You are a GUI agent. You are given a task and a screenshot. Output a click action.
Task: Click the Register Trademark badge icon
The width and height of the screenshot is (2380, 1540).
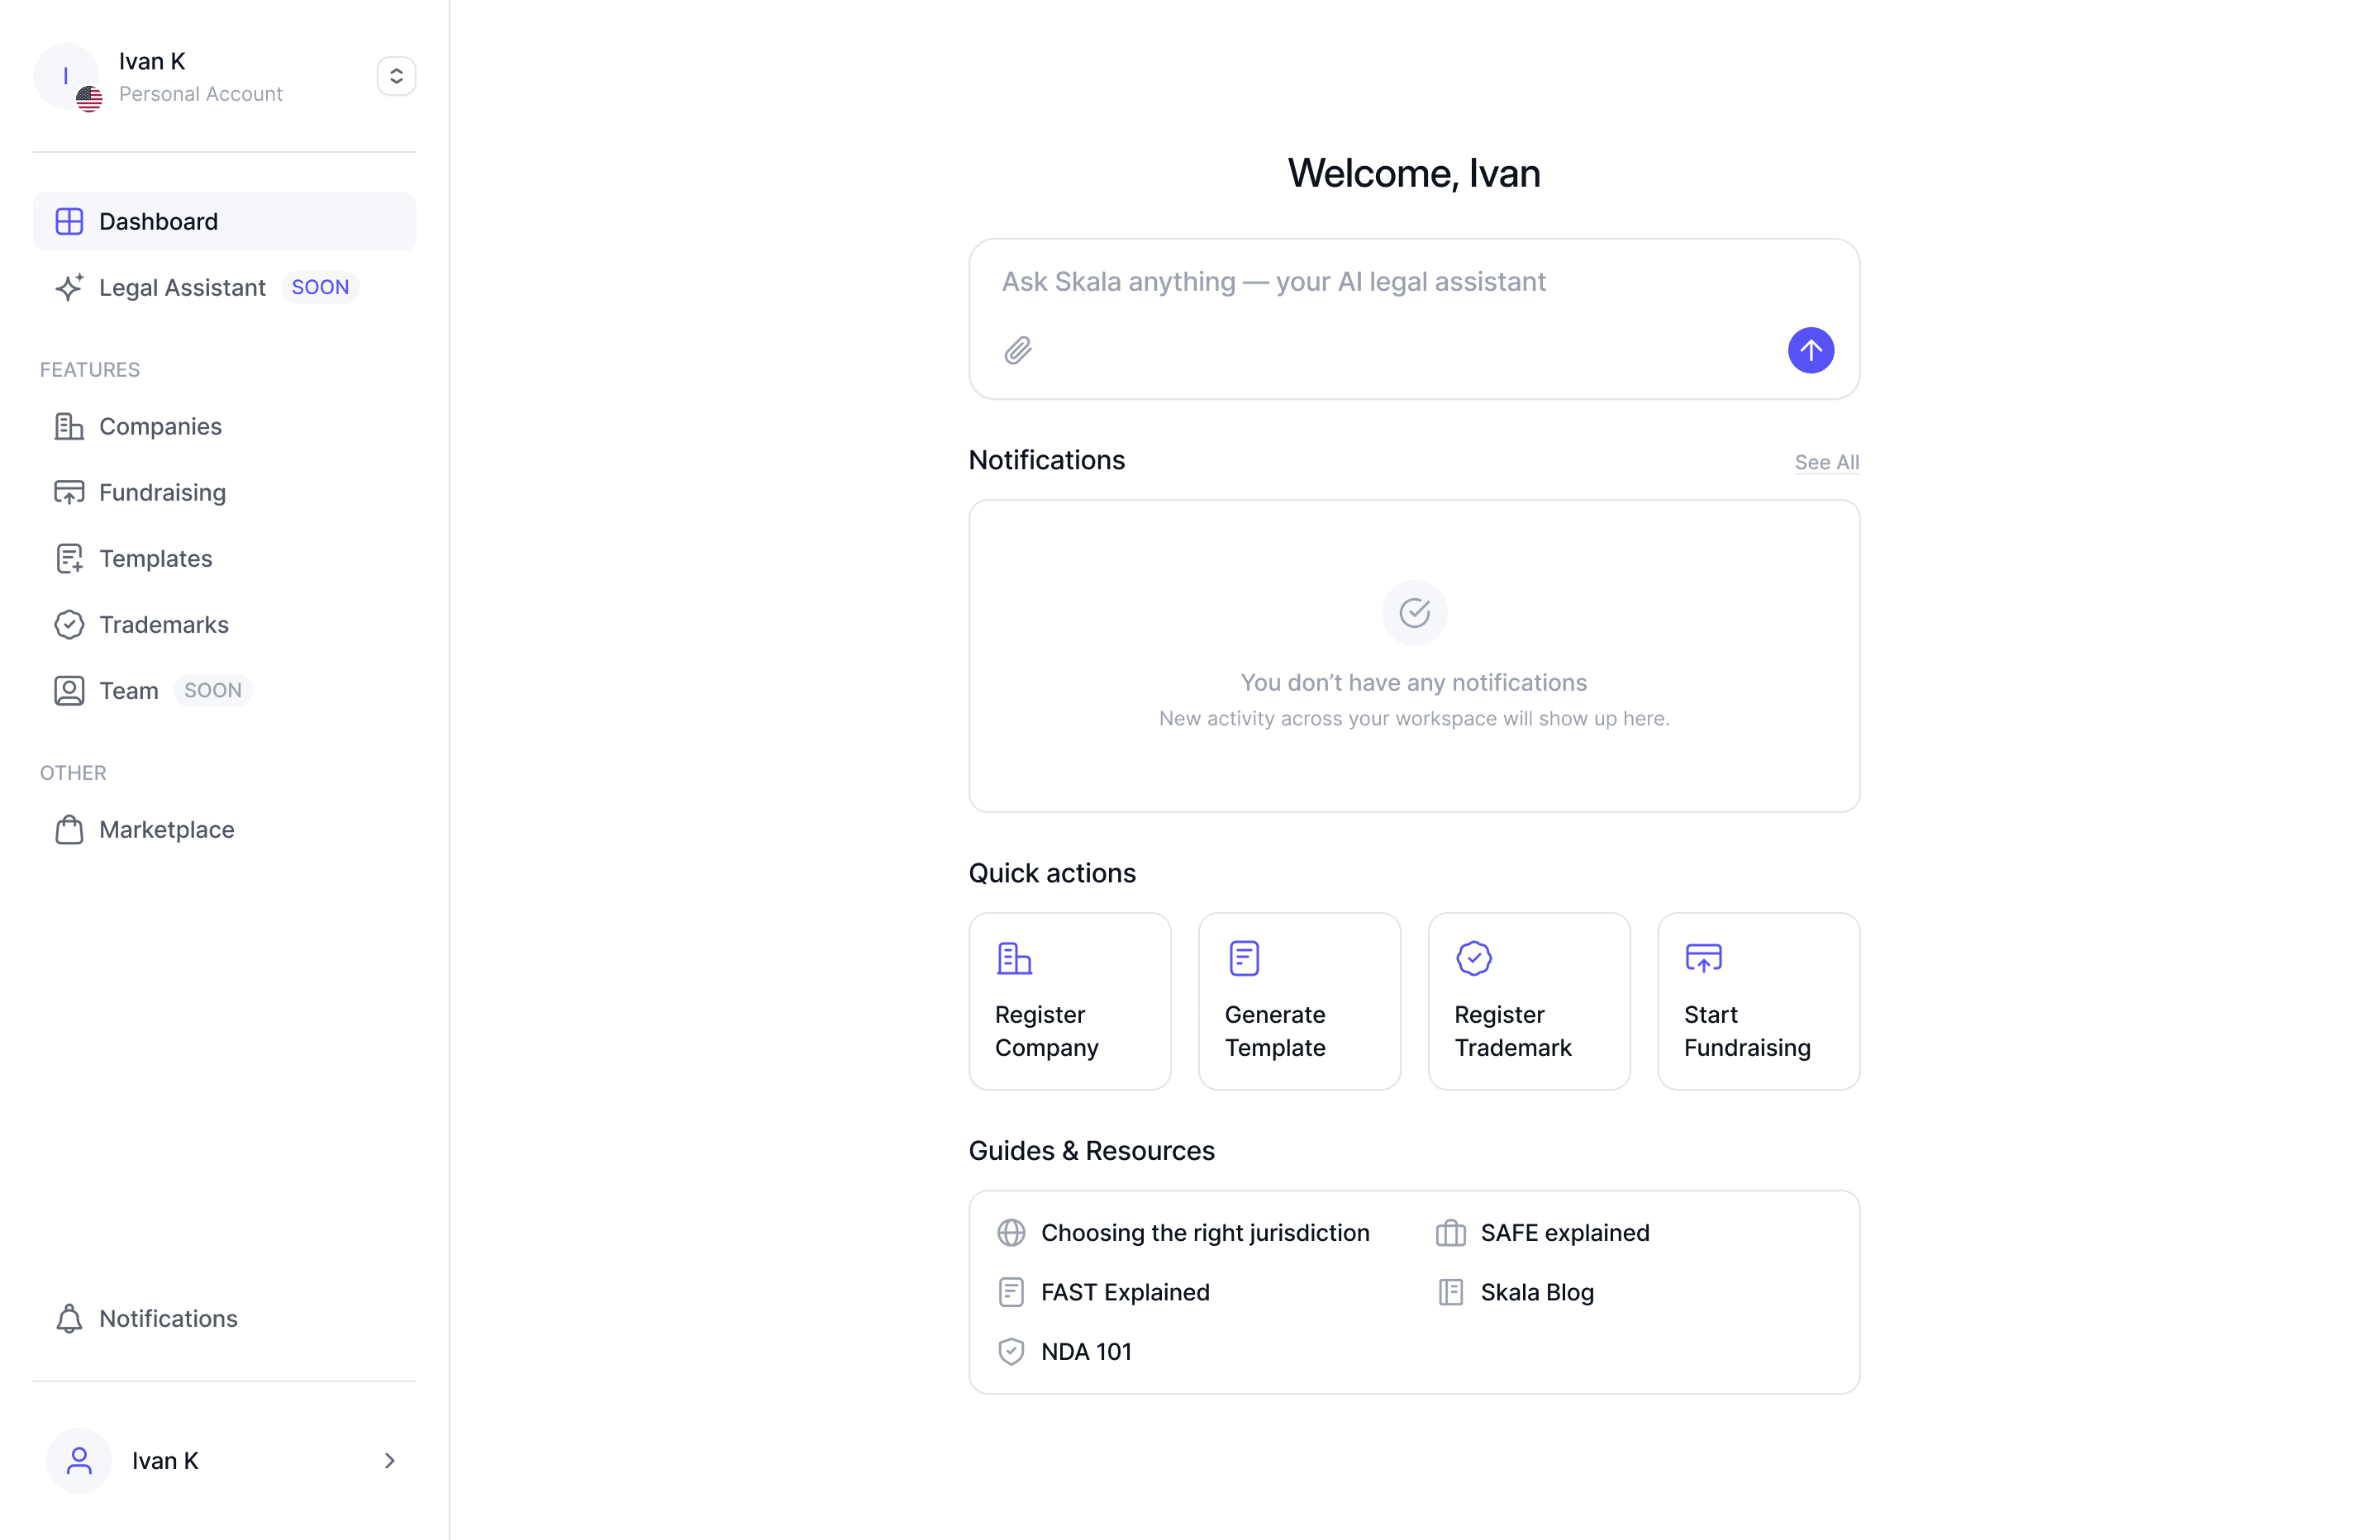point(1474,958)
